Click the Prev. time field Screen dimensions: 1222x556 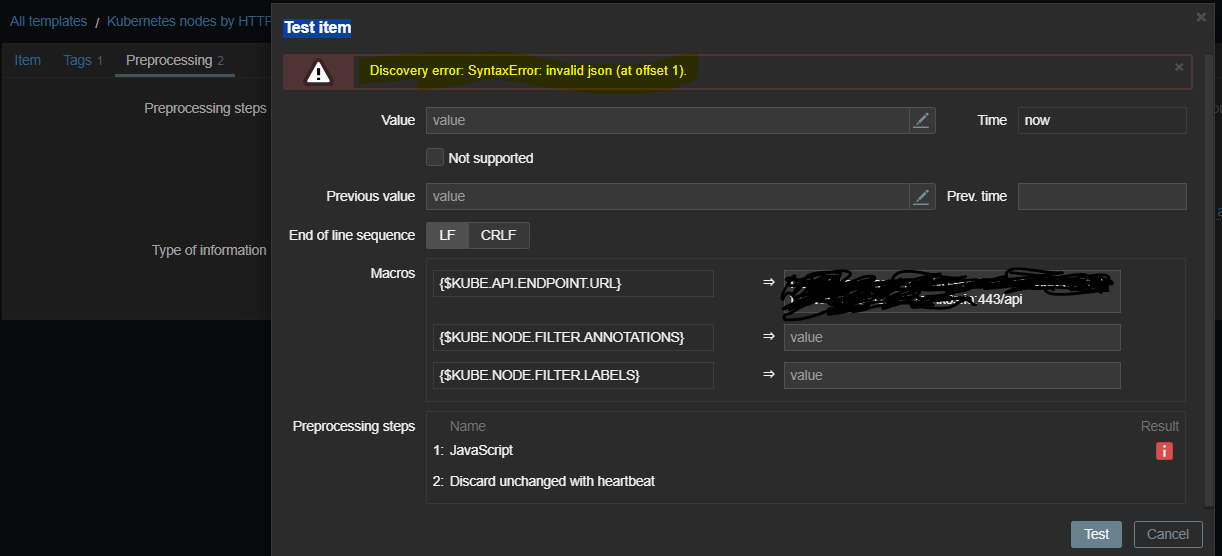click(x=1102, y=196)
